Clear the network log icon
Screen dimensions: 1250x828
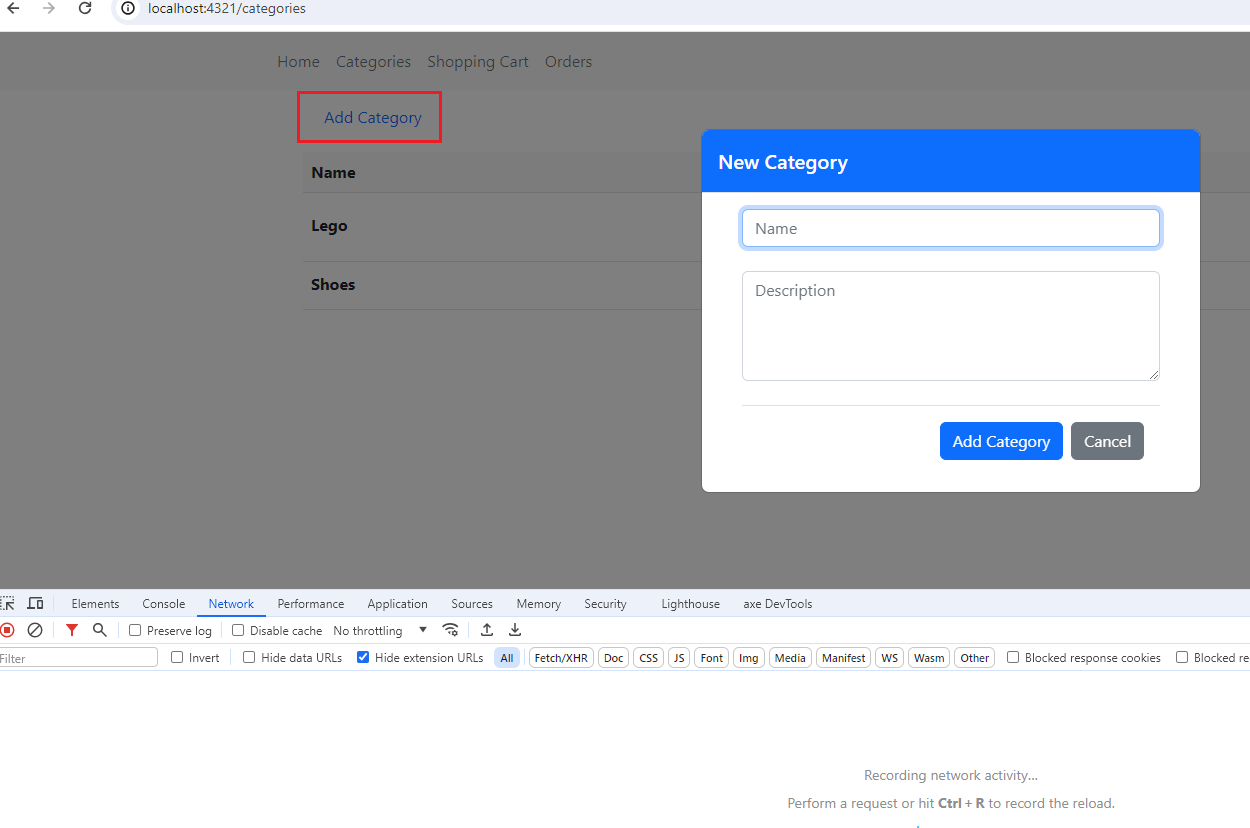coord(35,630)
